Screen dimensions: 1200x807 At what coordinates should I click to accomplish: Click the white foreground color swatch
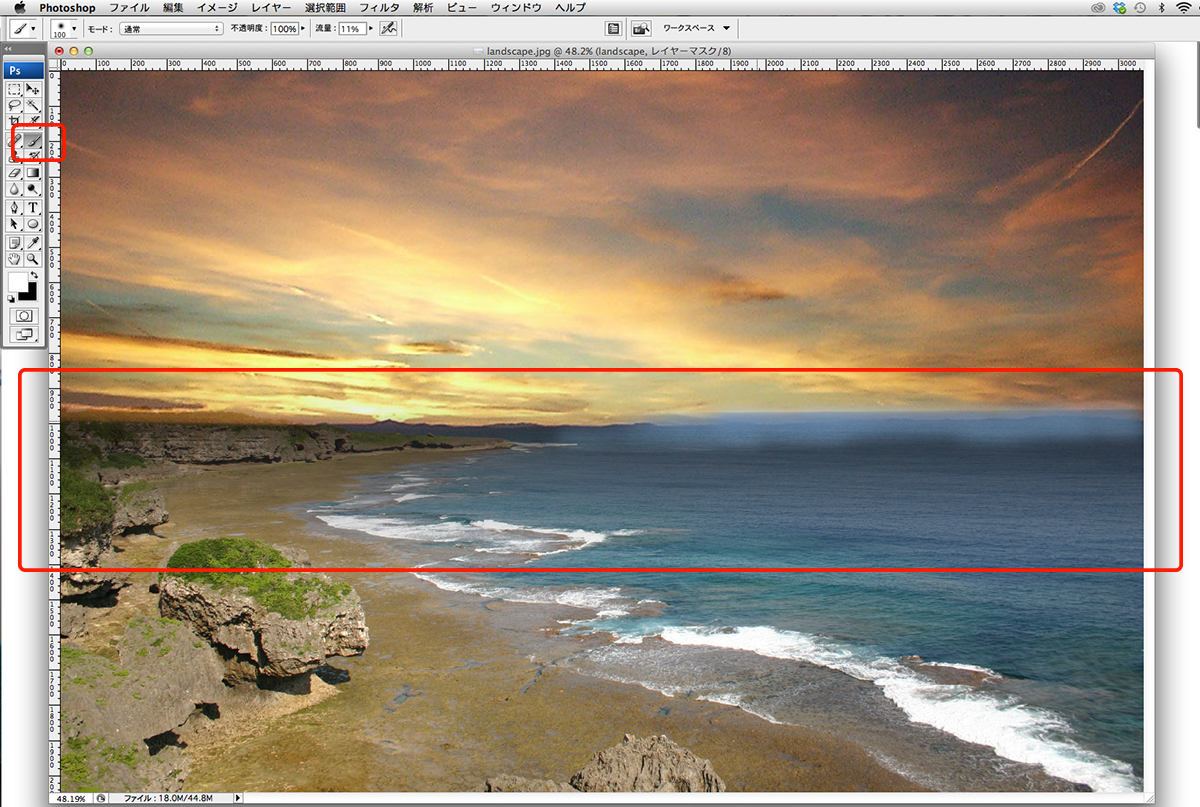17,283
